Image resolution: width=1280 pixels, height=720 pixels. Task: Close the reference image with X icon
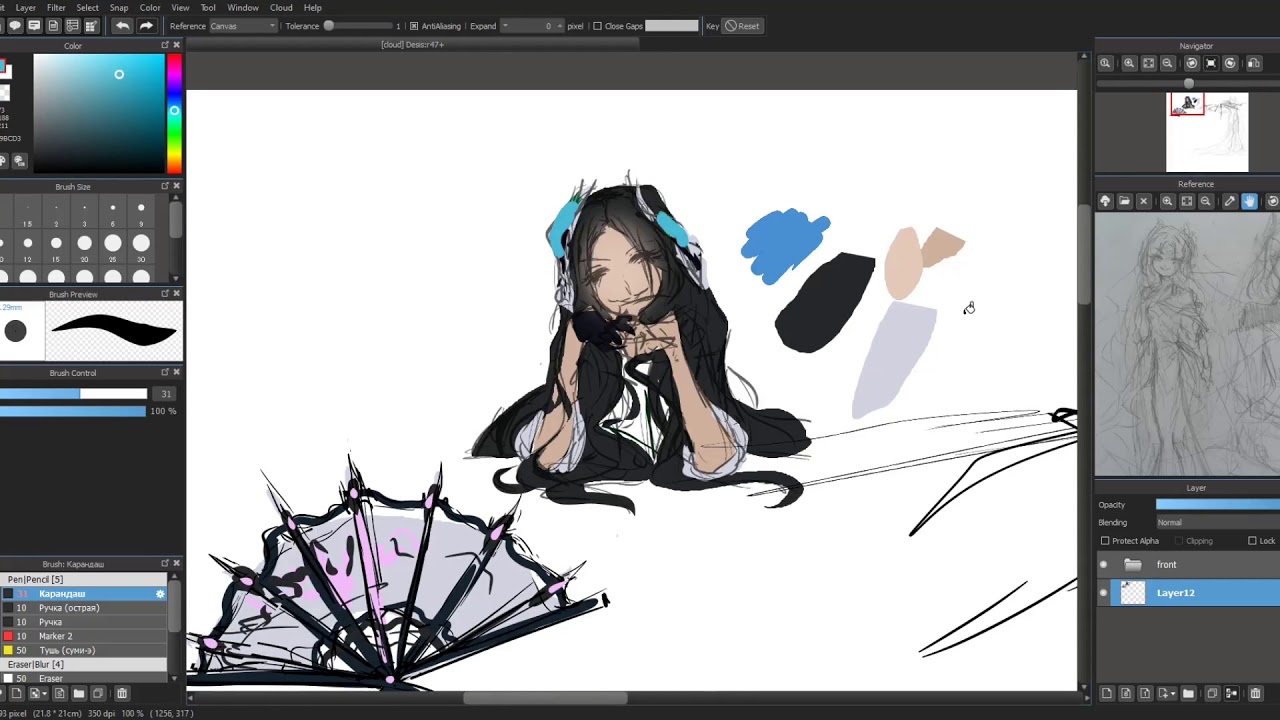1144,201
